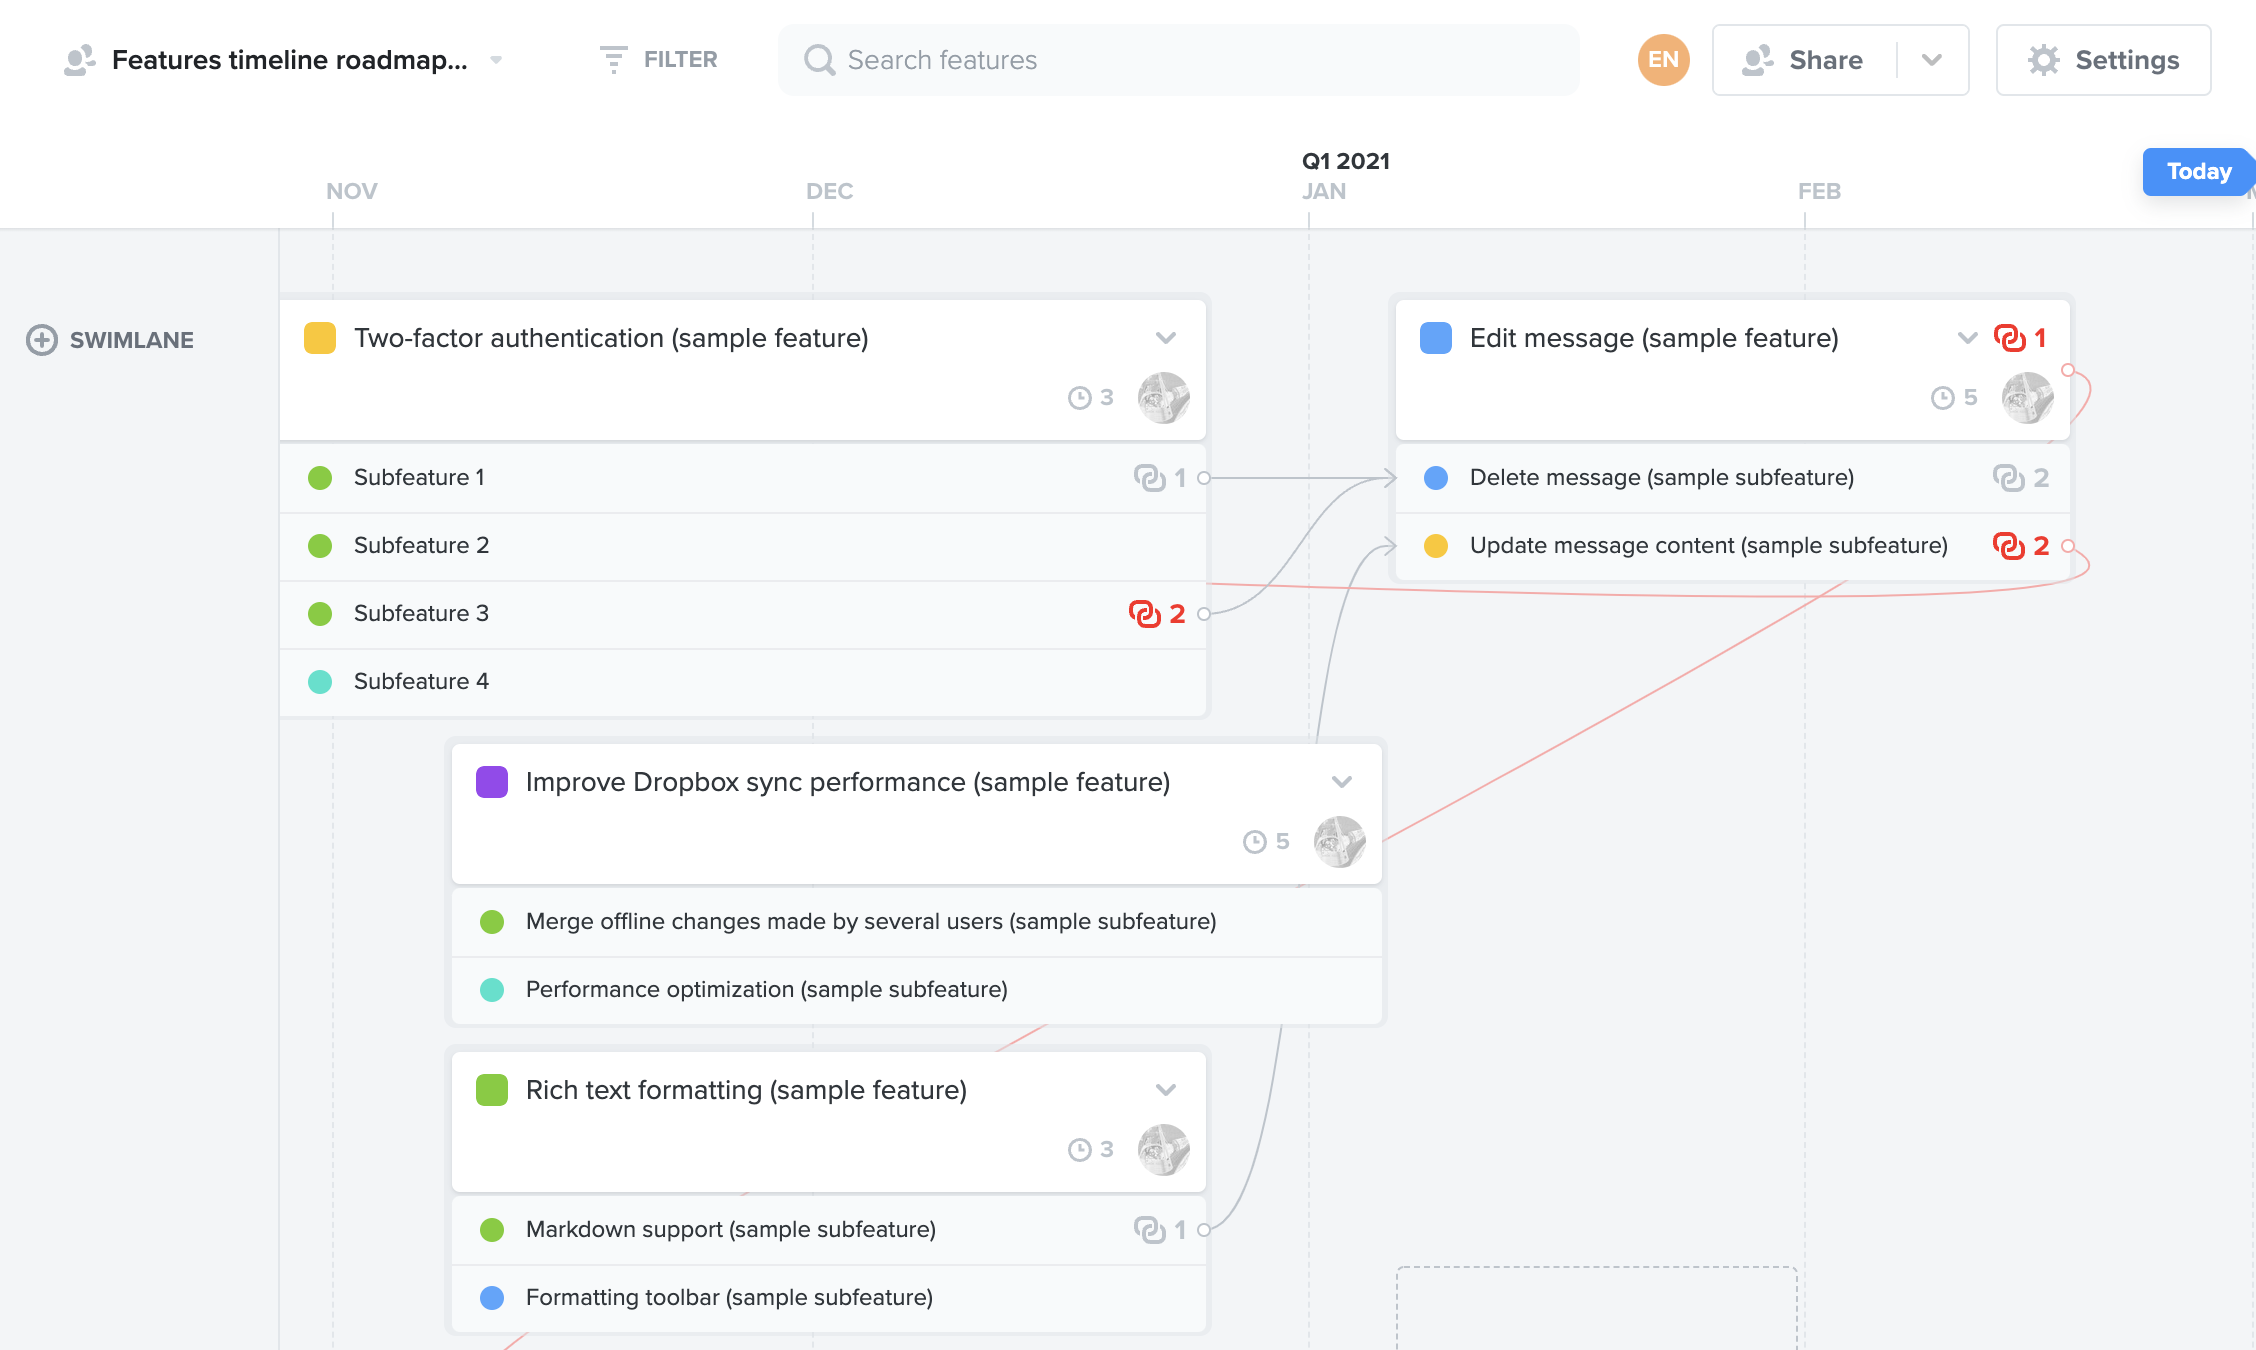Share the roadmap
This screenshot has height=1350, width=2256.
coord(1803,60)
